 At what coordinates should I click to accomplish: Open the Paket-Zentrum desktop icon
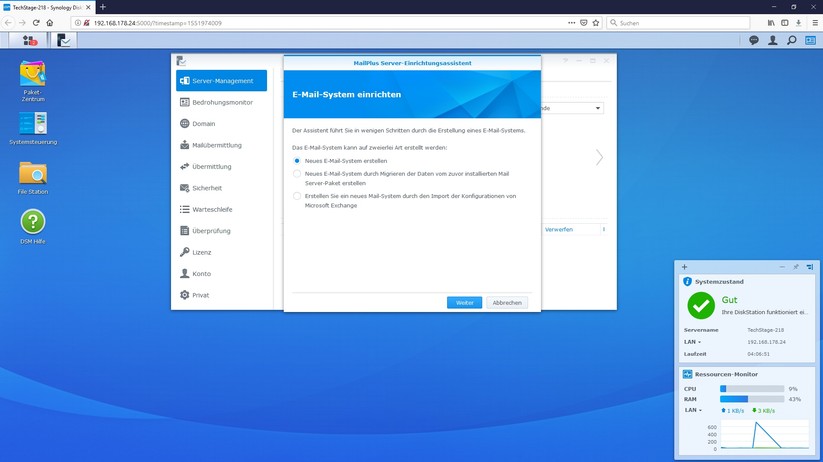pyautogui.click(x=33, y=74)
